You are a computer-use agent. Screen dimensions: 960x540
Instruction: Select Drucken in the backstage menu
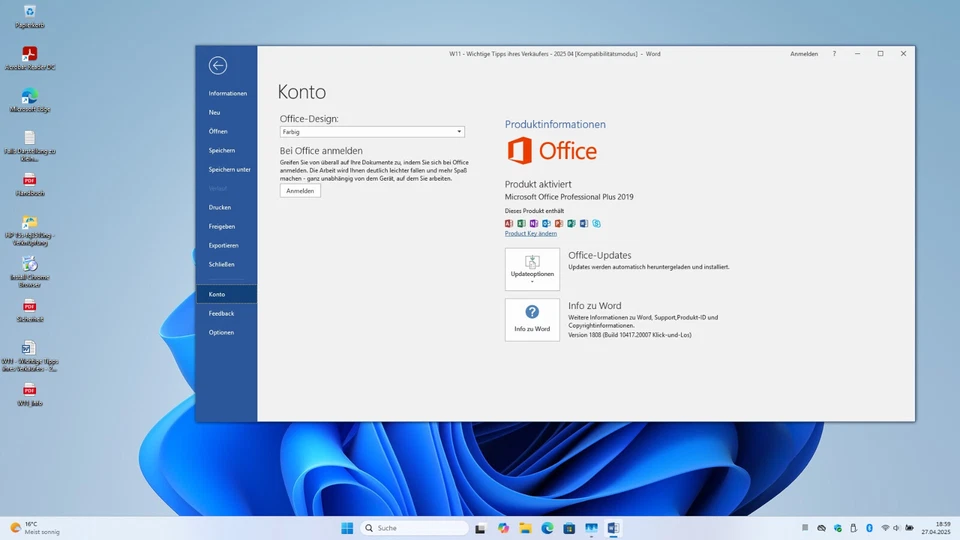220,207
